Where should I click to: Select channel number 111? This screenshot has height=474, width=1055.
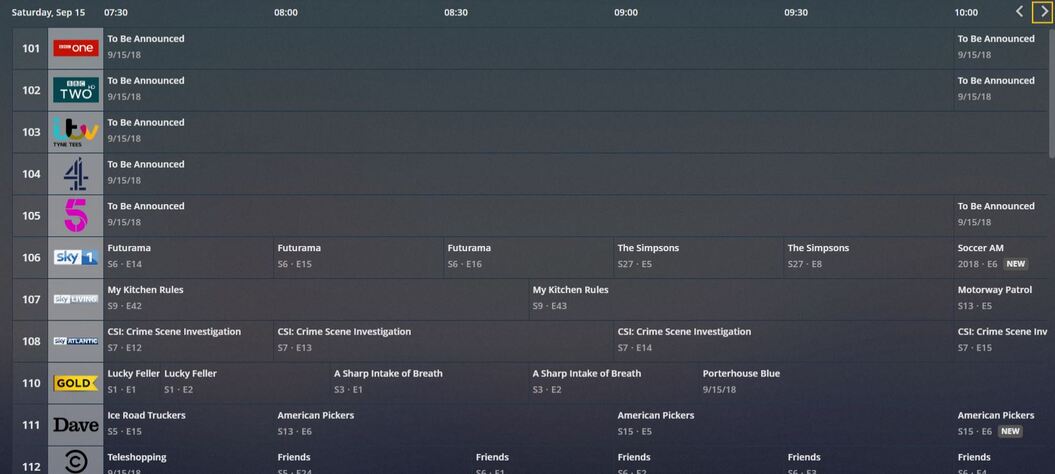pyautogui.click(x=31, y=425)
